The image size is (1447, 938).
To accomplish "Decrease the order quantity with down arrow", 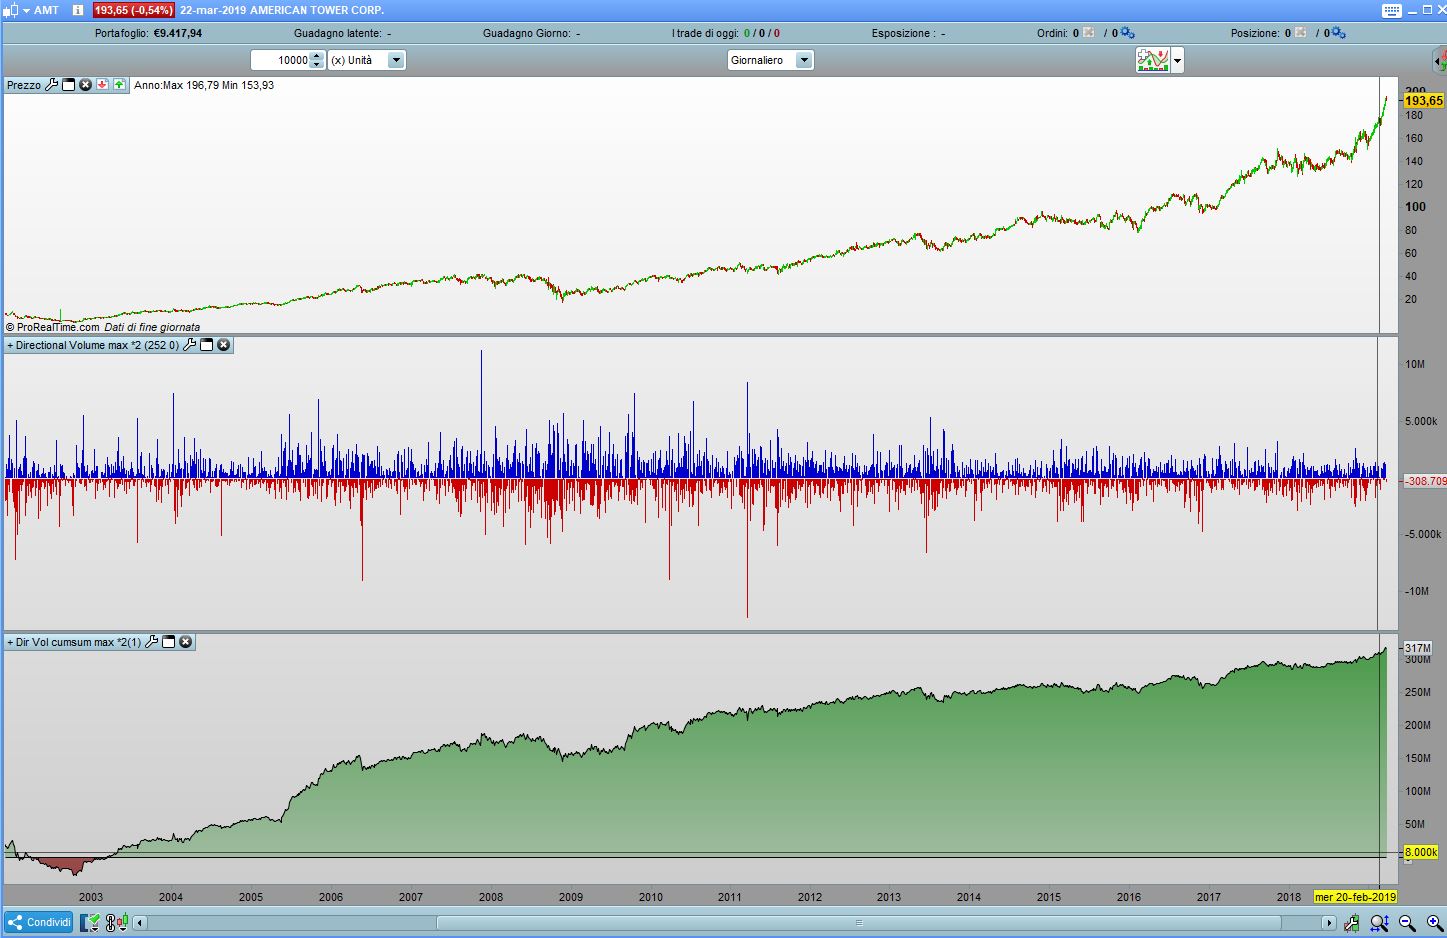I will coord(317,65).
